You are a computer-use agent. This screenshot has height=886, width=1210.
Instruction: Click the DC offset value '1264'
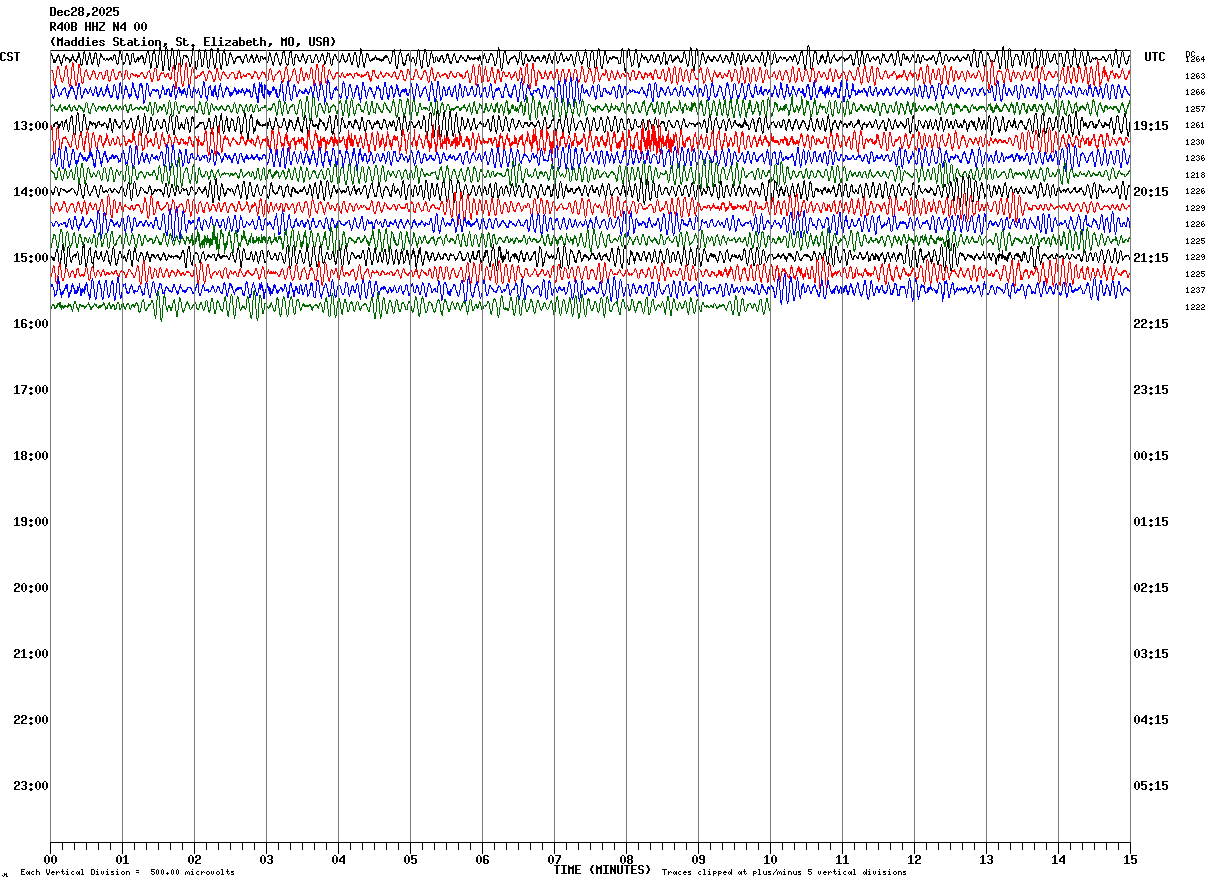pos(1195,60)
